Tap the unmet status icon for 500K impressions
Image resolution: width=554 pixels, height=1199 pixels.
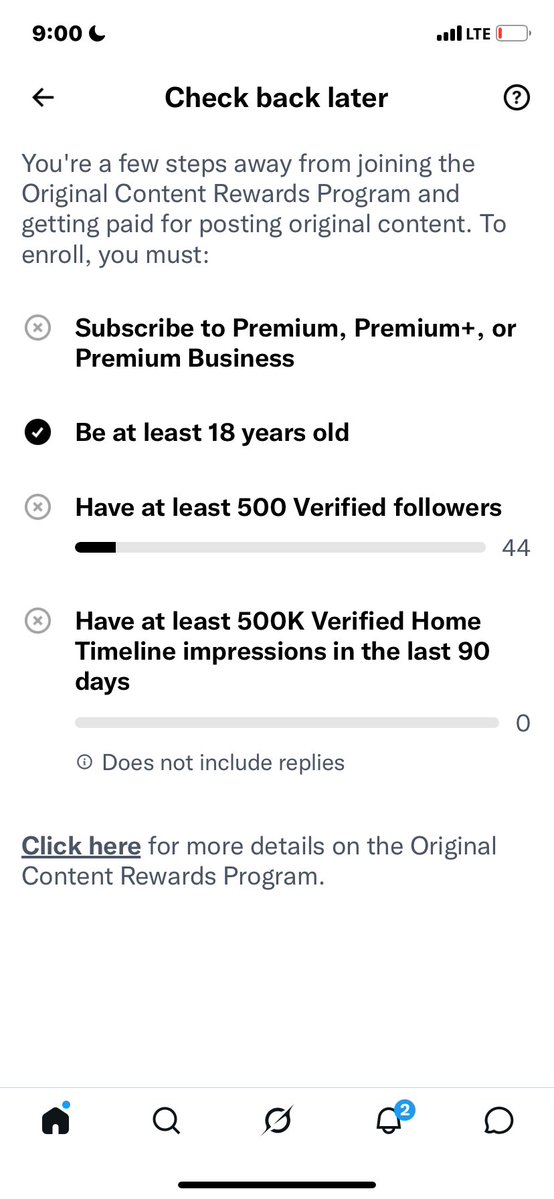[37, 621]
